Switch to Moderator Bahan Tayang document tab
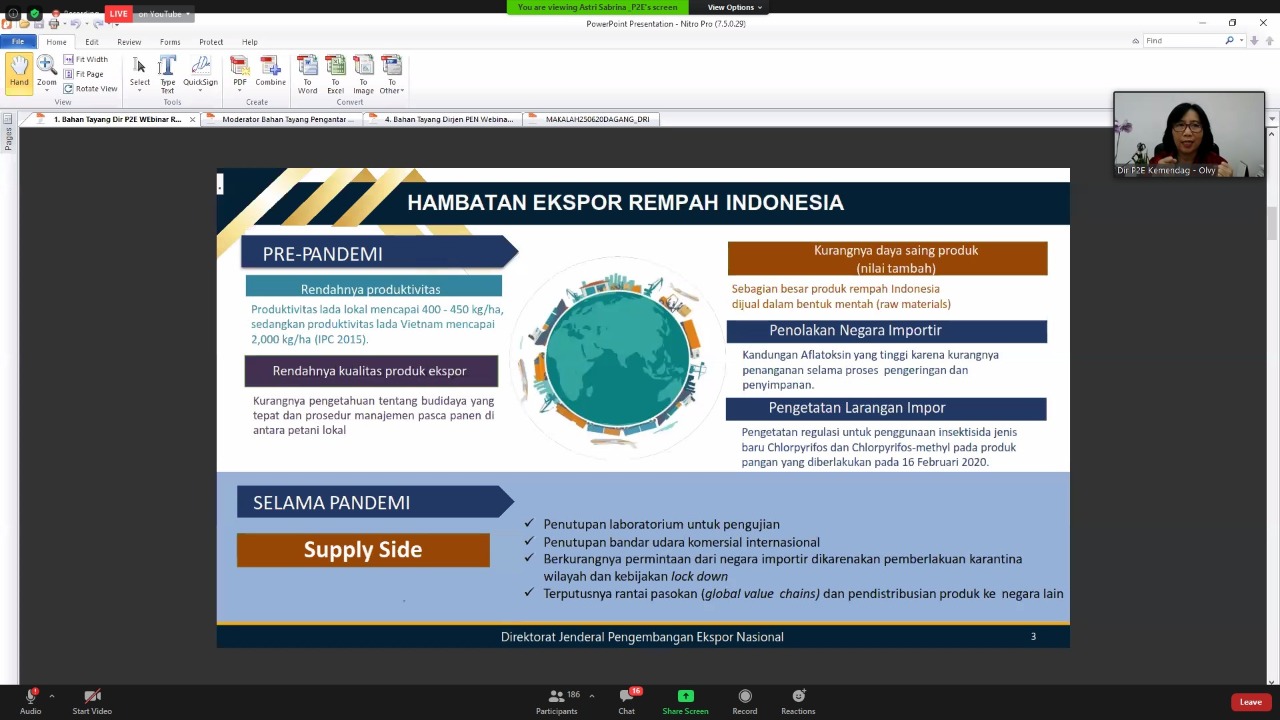The width and height of the screenshot is (1280, 720). [287, 119]
